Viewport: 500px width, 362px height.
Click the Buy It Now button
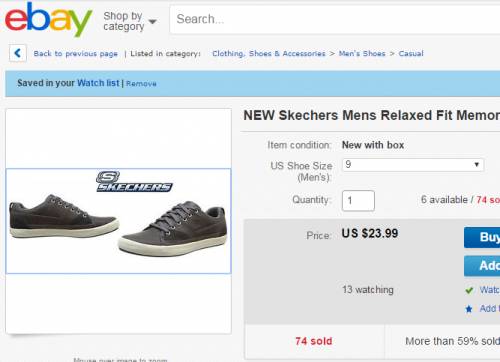tap(482, 237)
